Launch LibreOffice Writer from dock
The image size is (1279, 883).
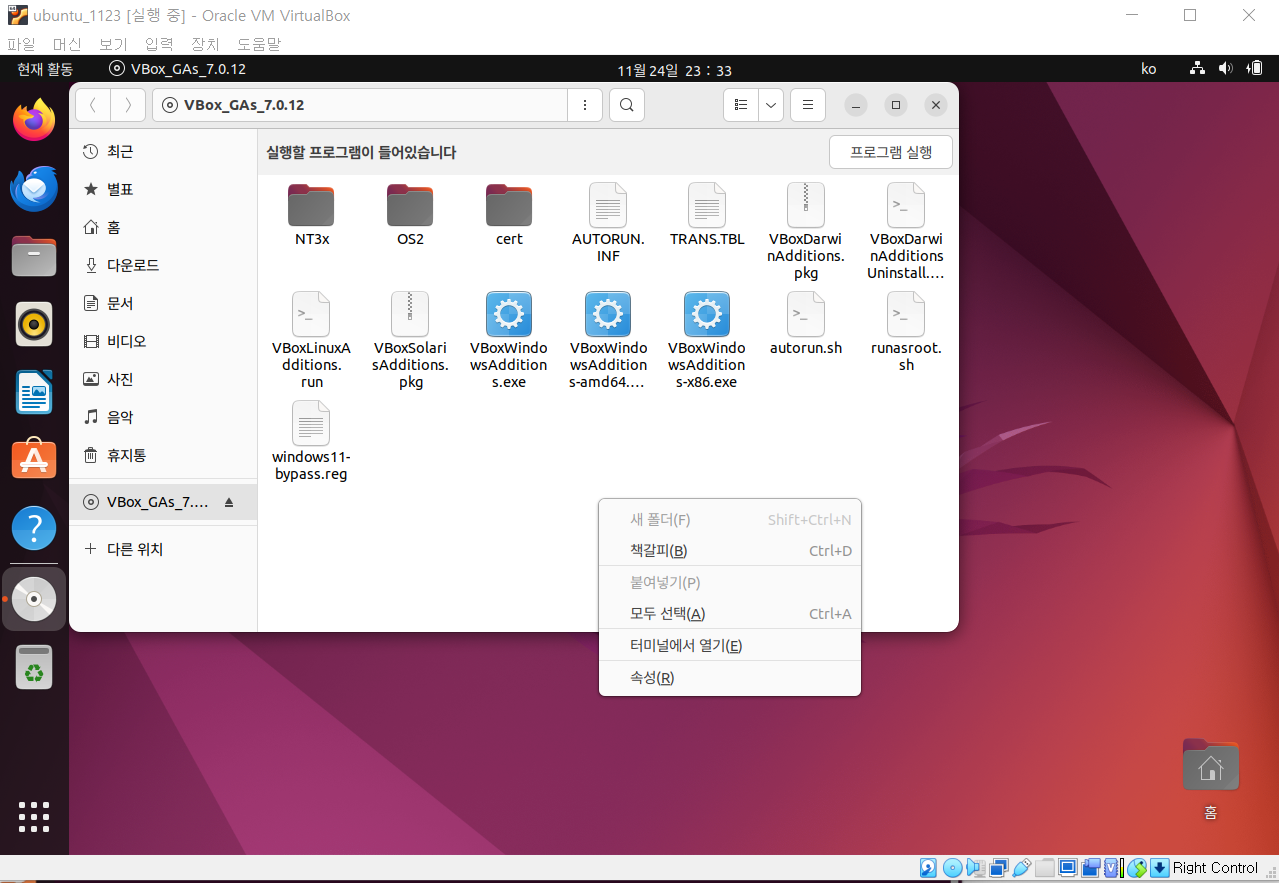pyautogui.click(x=34, y=392)
